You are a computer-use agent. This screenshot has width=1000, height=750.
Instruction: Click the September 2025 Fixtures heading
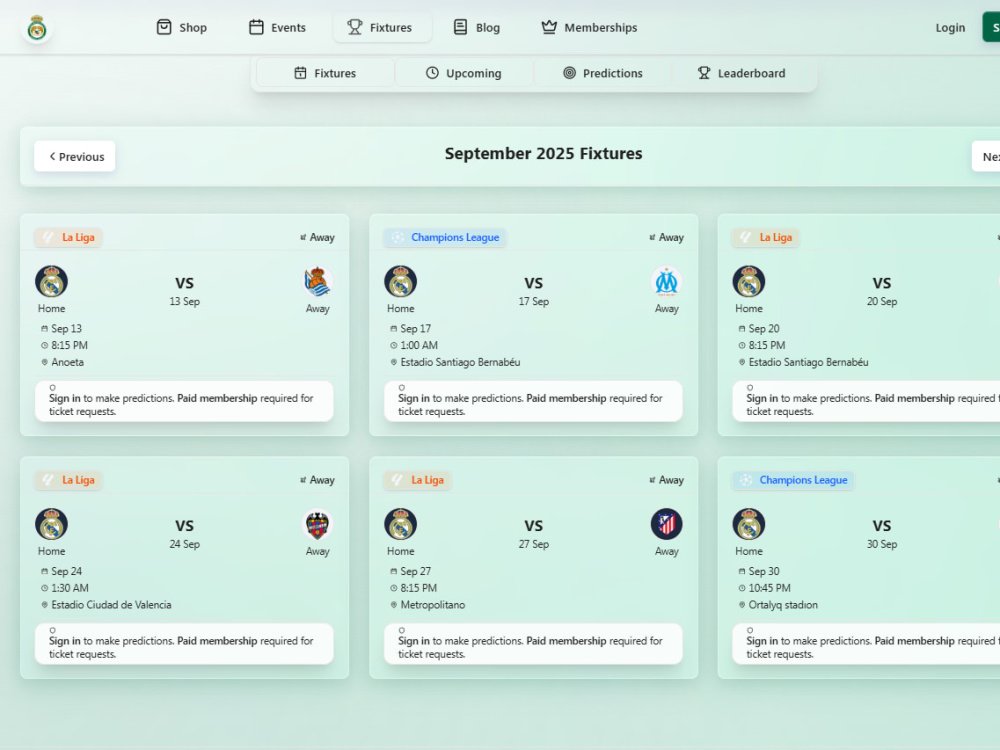(543, 154)
